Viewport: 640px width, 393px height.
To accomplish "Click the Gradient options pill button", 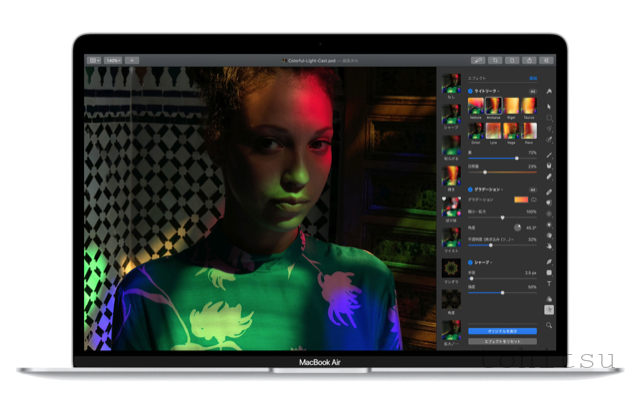I will click(533, 190).
